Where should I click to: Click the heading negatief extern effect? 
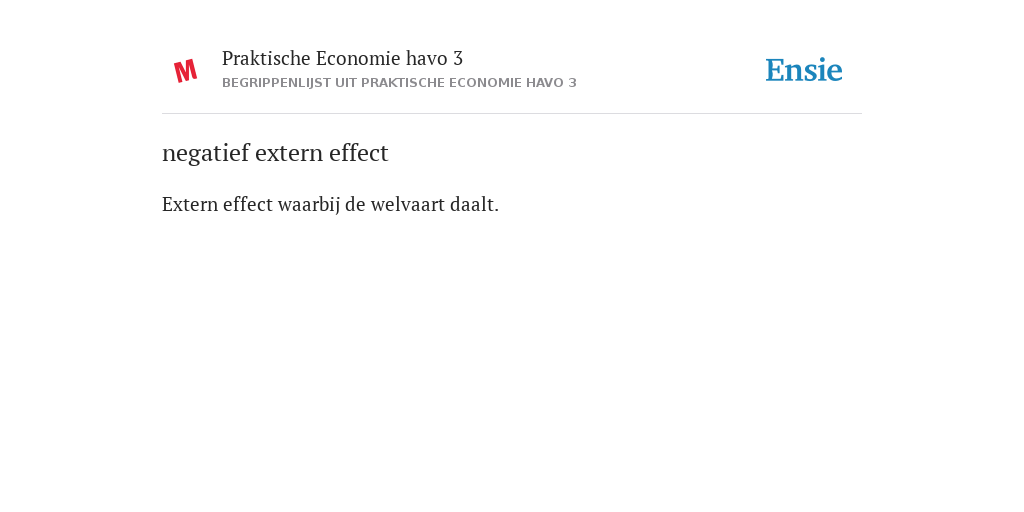click(275, 153)
